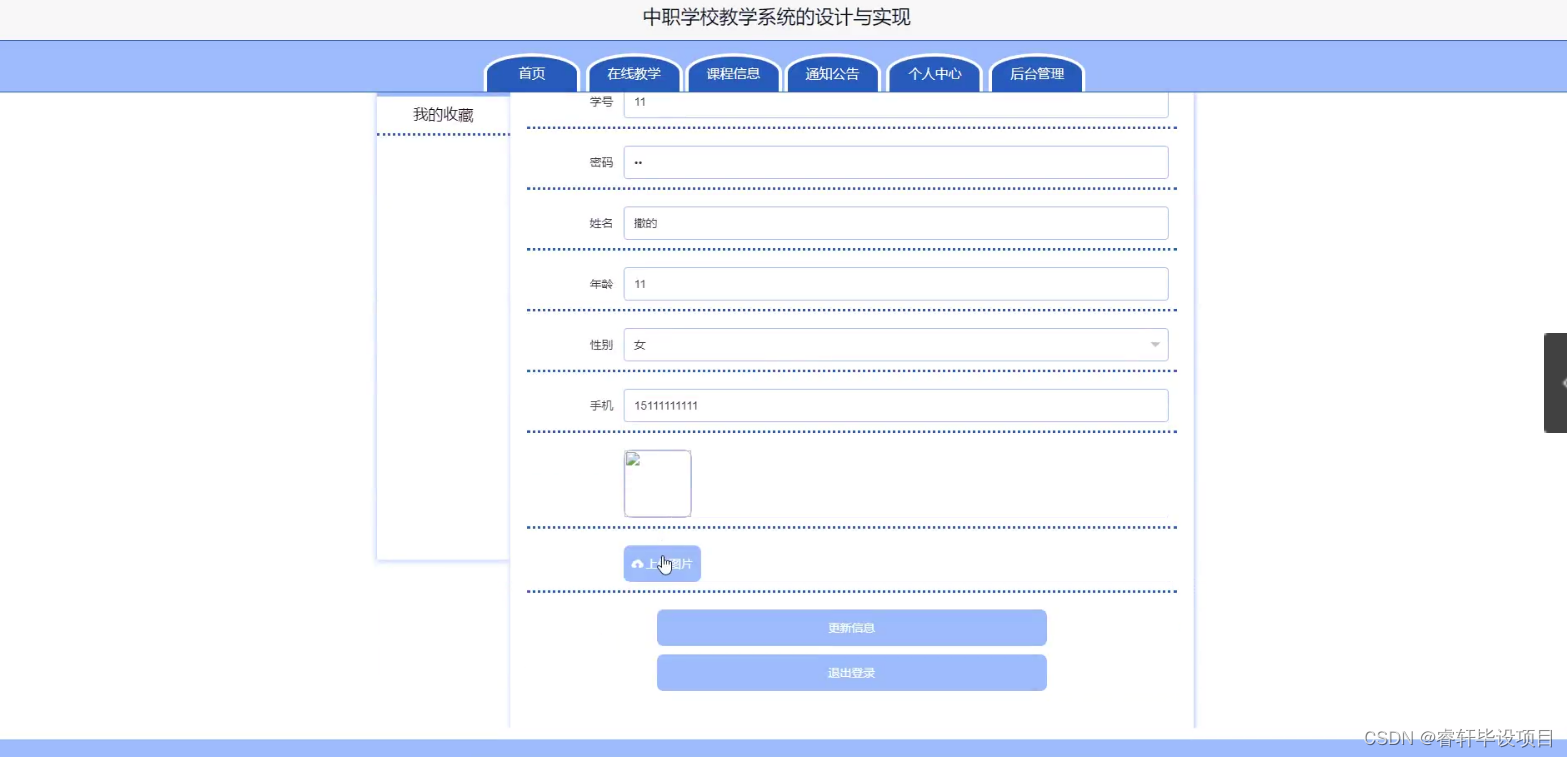The image size is (1567, 757).
Task: Click the 手机 phone number field
Action: (895, 405)
